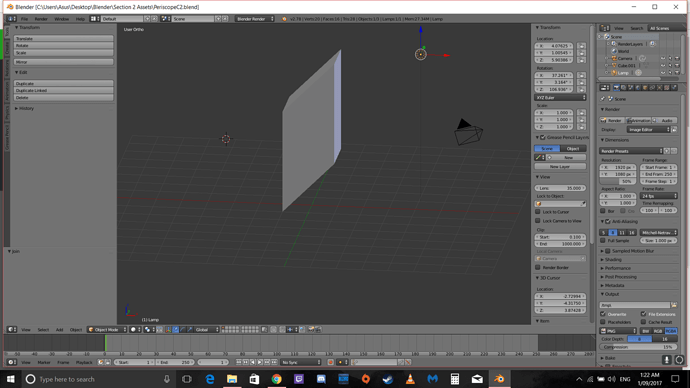Switch to the All Scenes outliner tab
The width and height of the screenshot is (690, 388).
coord(659,28)
